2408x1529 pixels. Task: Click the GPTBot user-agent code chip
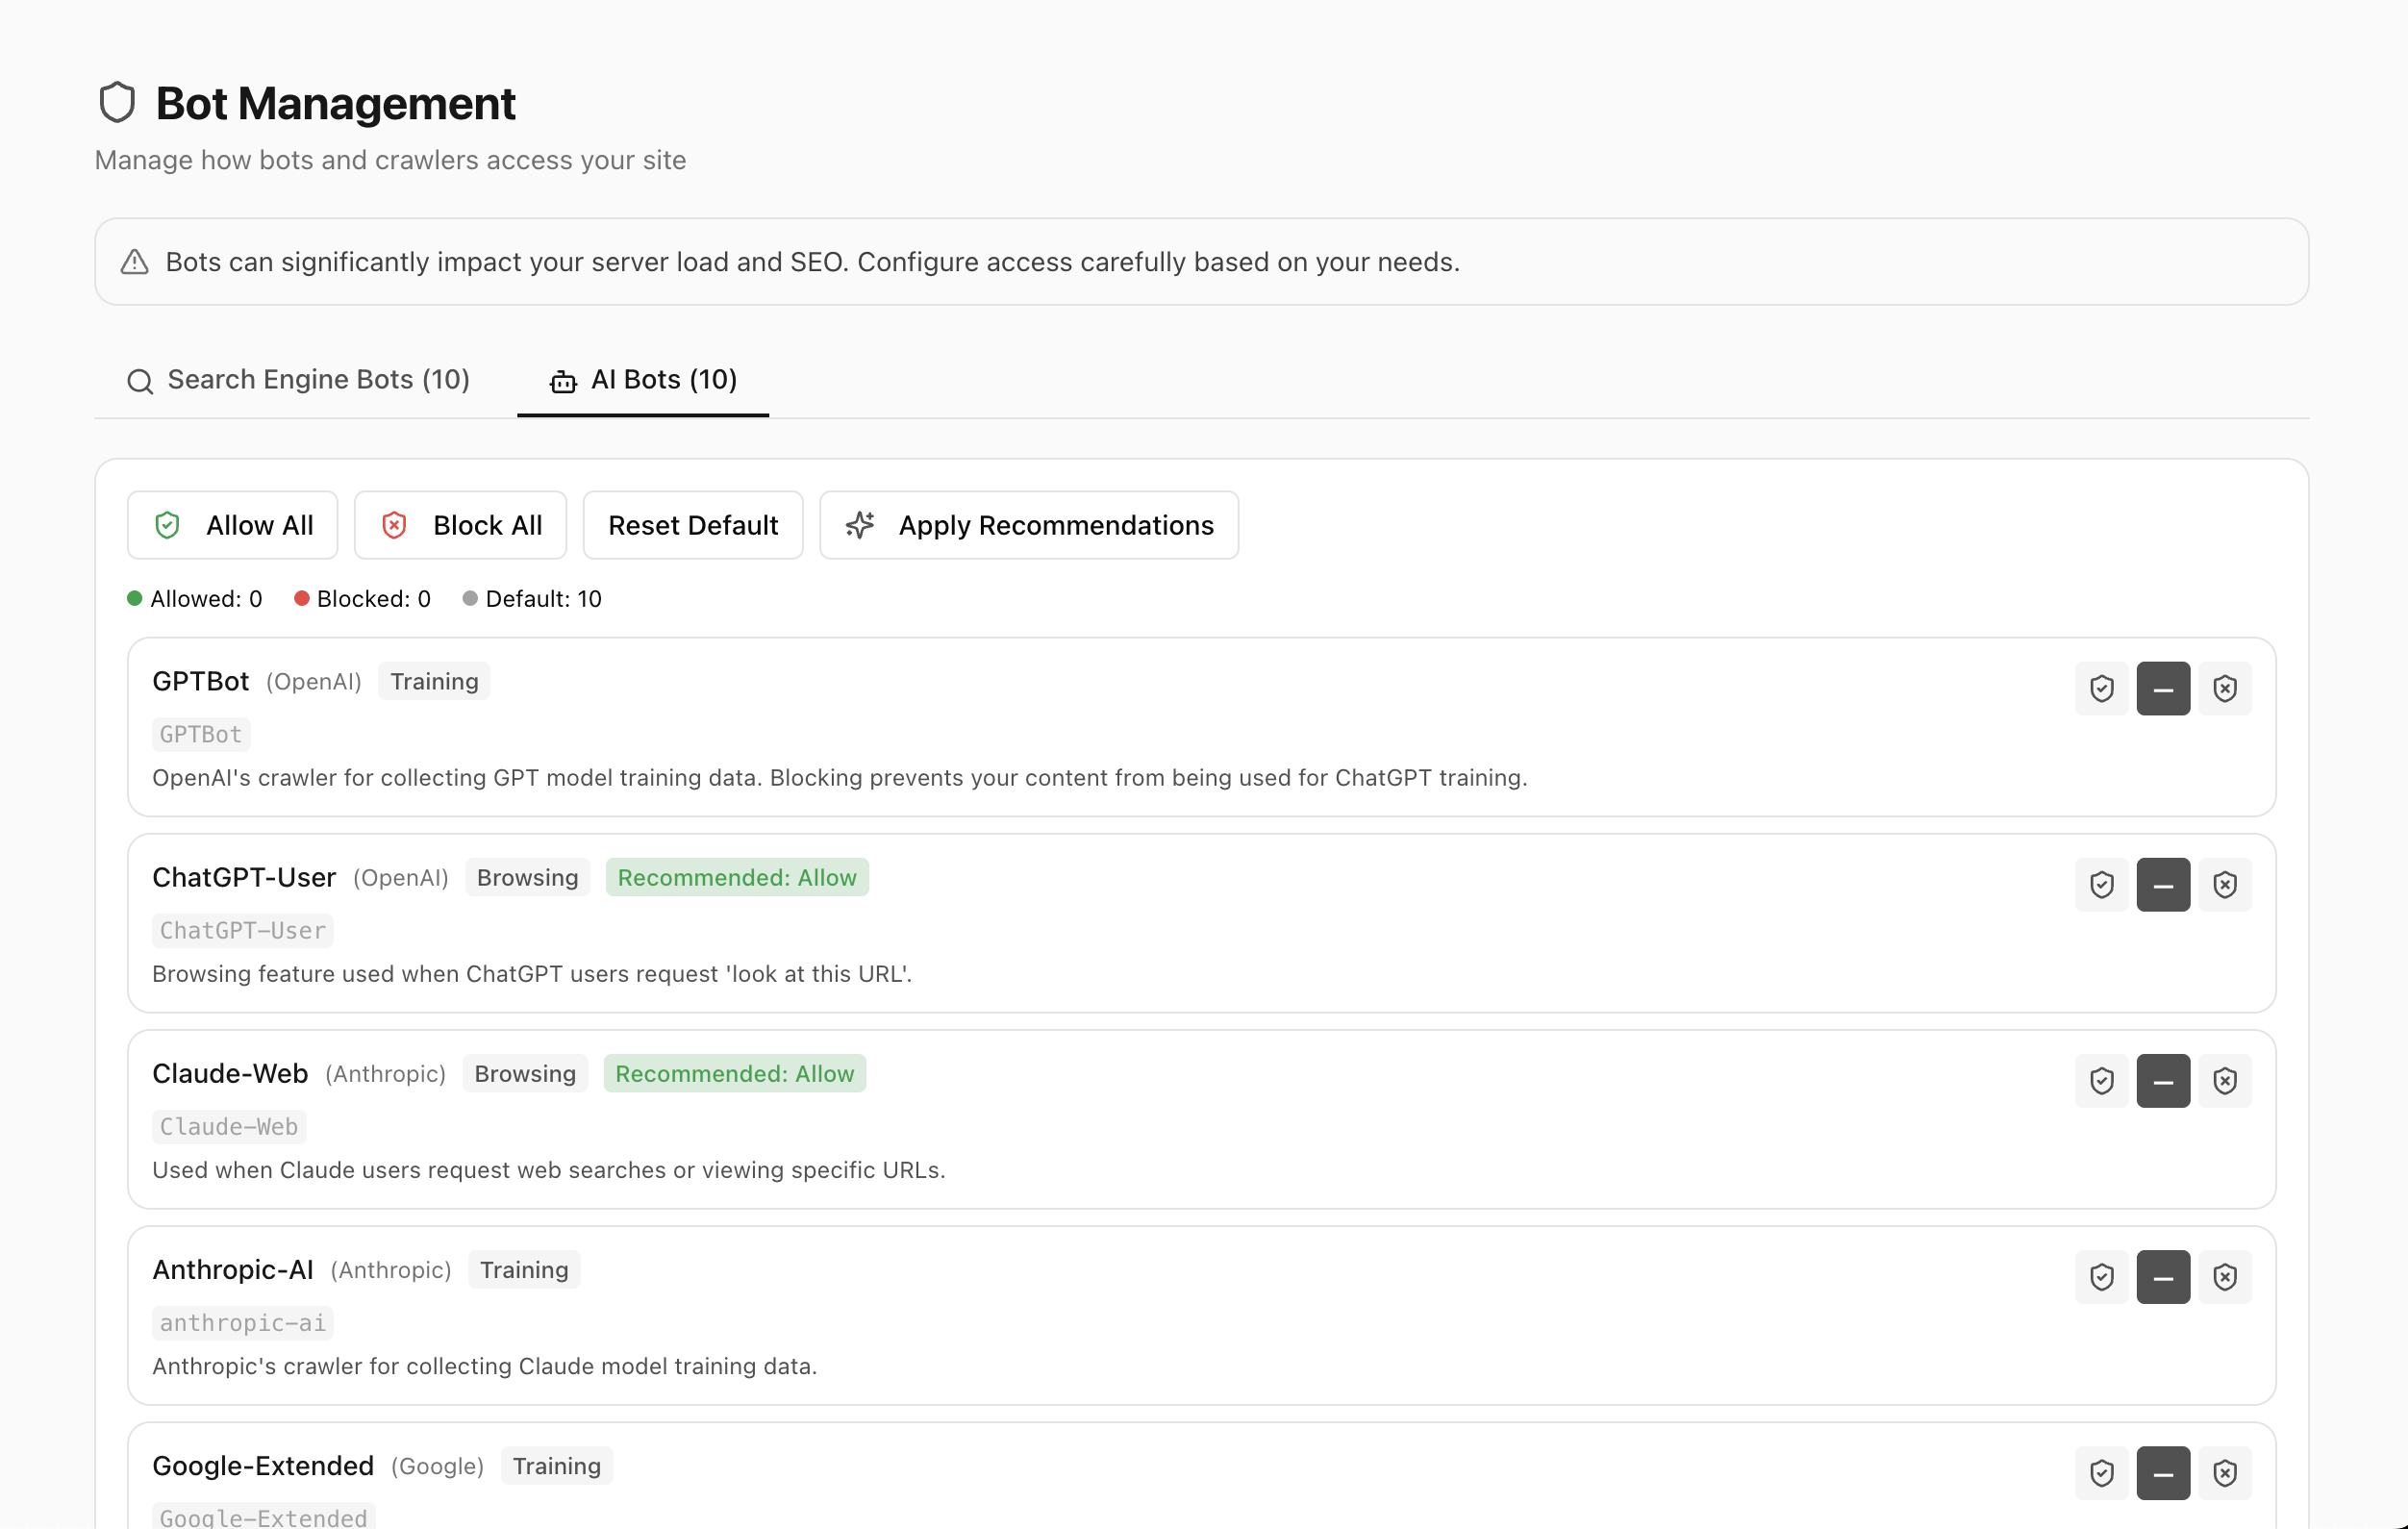point(201,734)
